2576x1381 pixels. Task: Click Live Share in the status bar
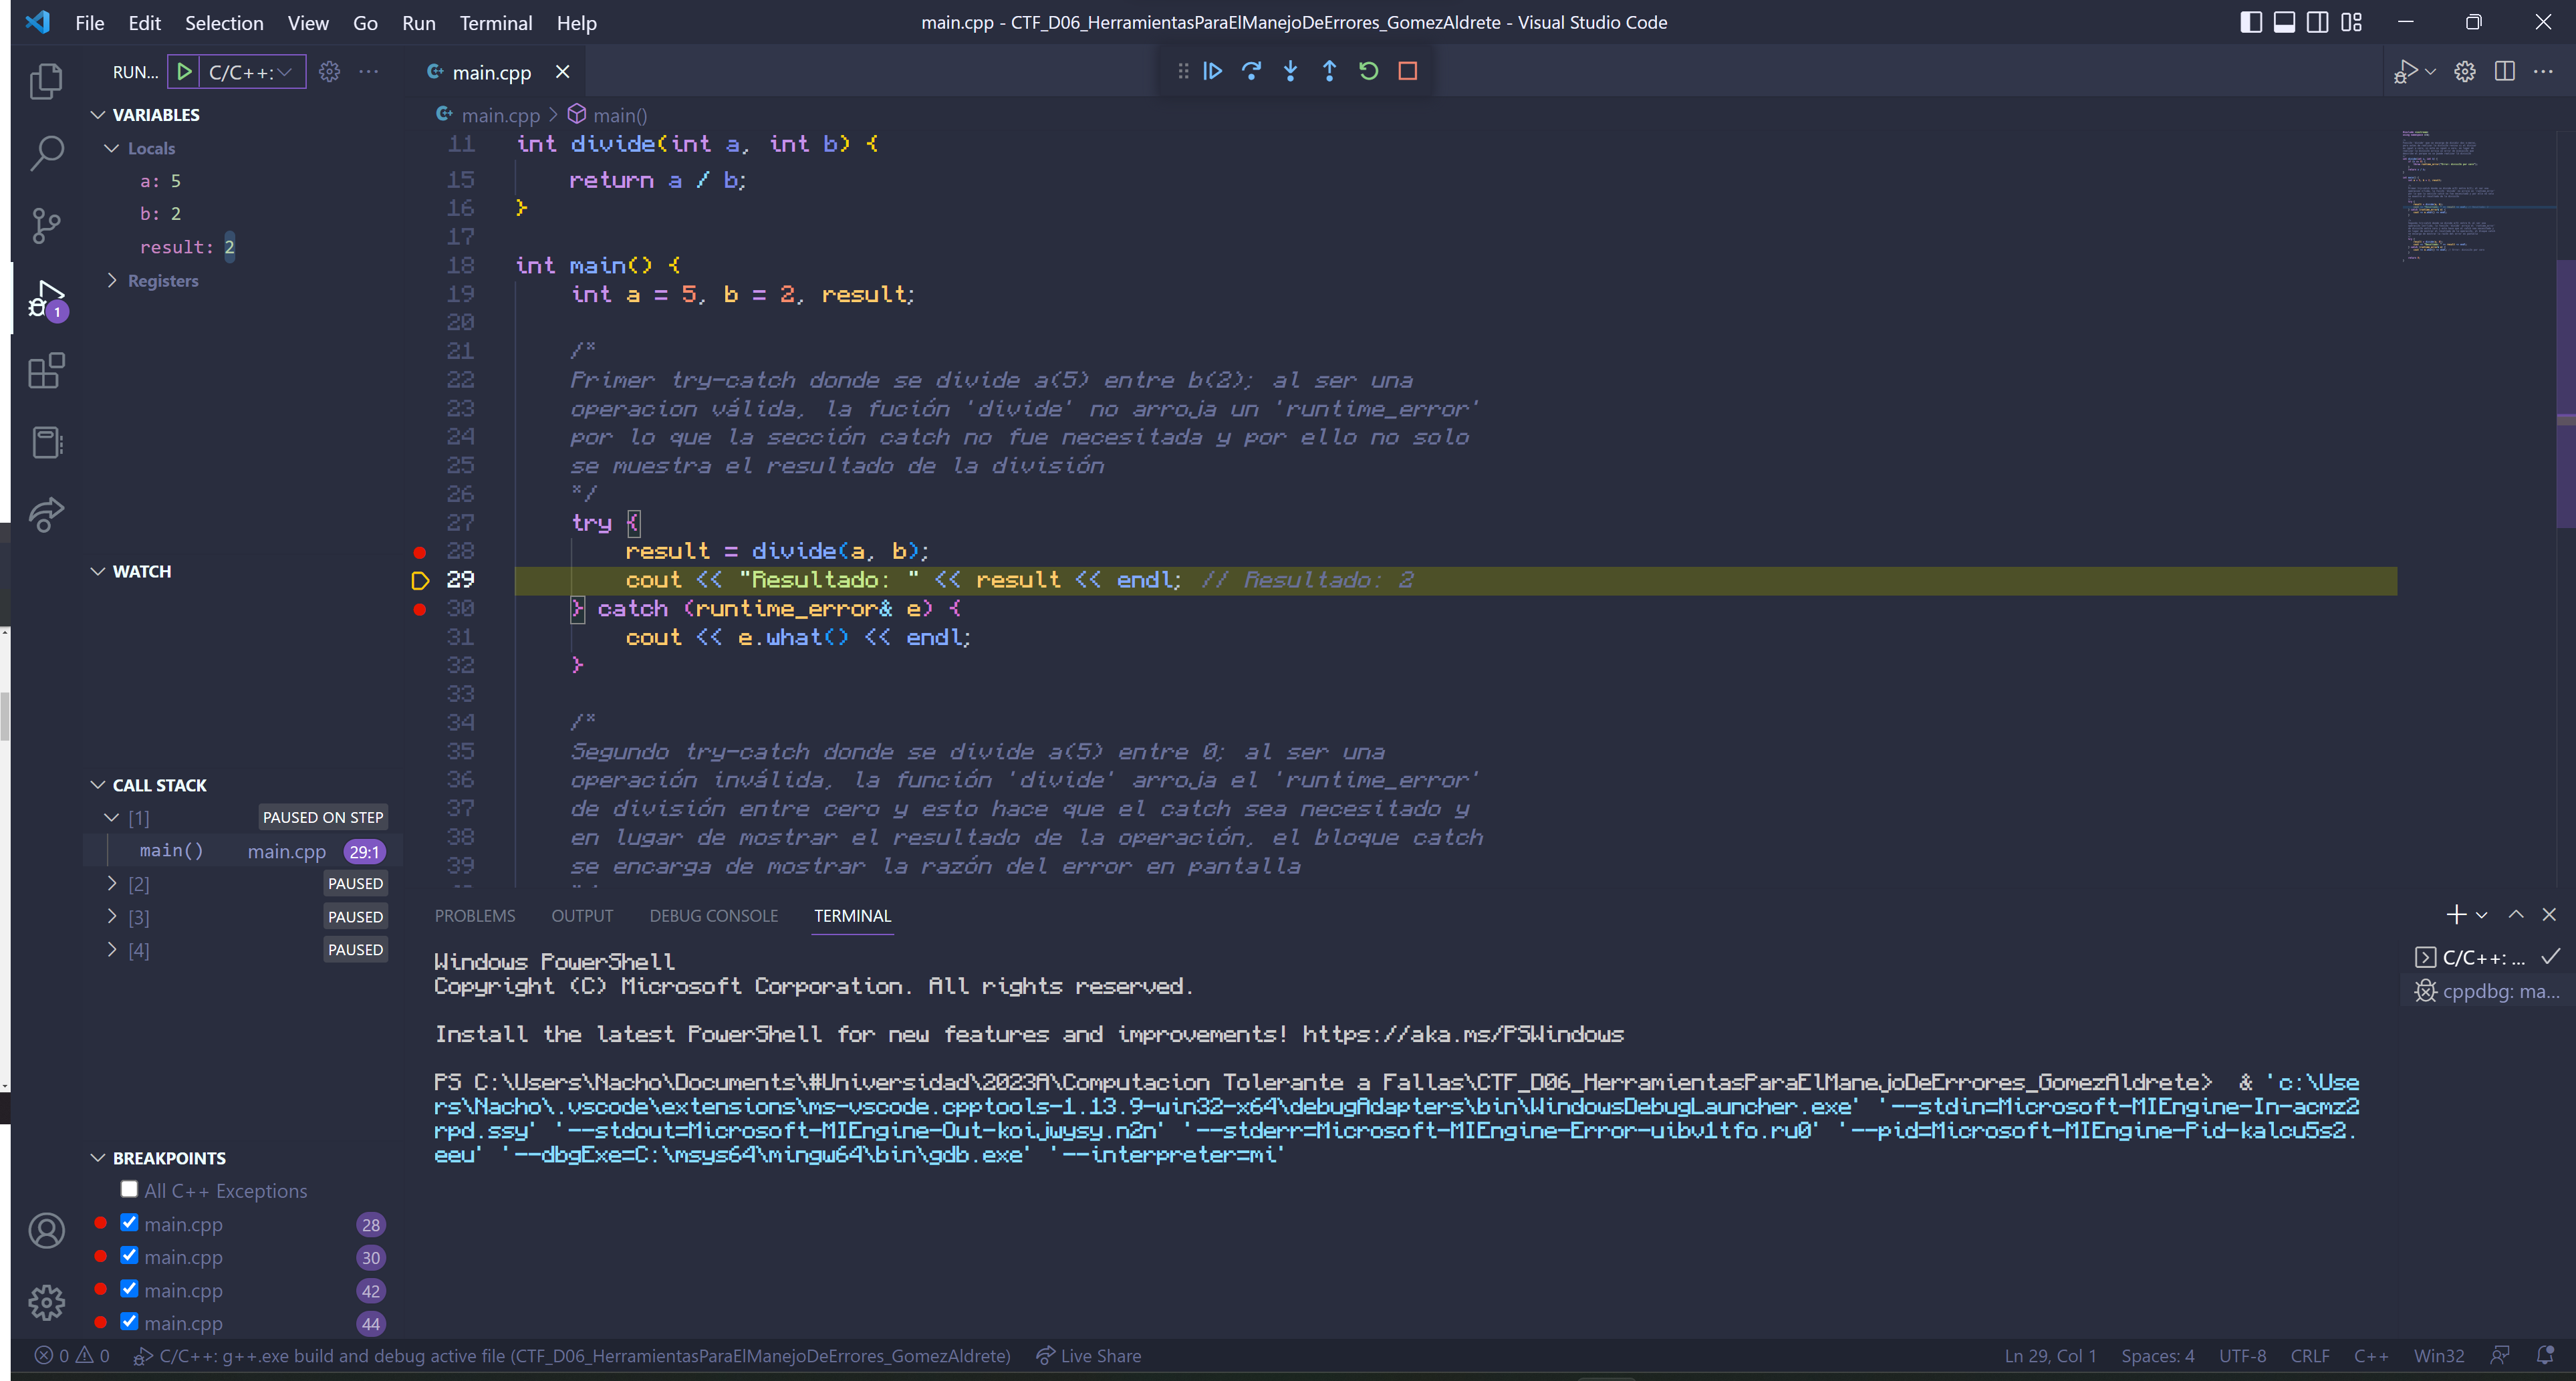(x=1088, y=1355)
